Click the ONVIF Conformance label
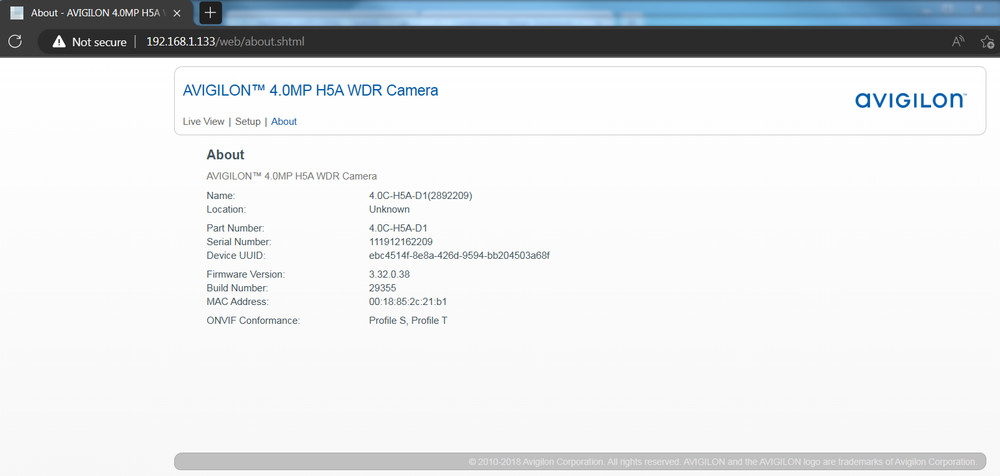Viewport: 1000px width, 476px height. pos(253,320)
